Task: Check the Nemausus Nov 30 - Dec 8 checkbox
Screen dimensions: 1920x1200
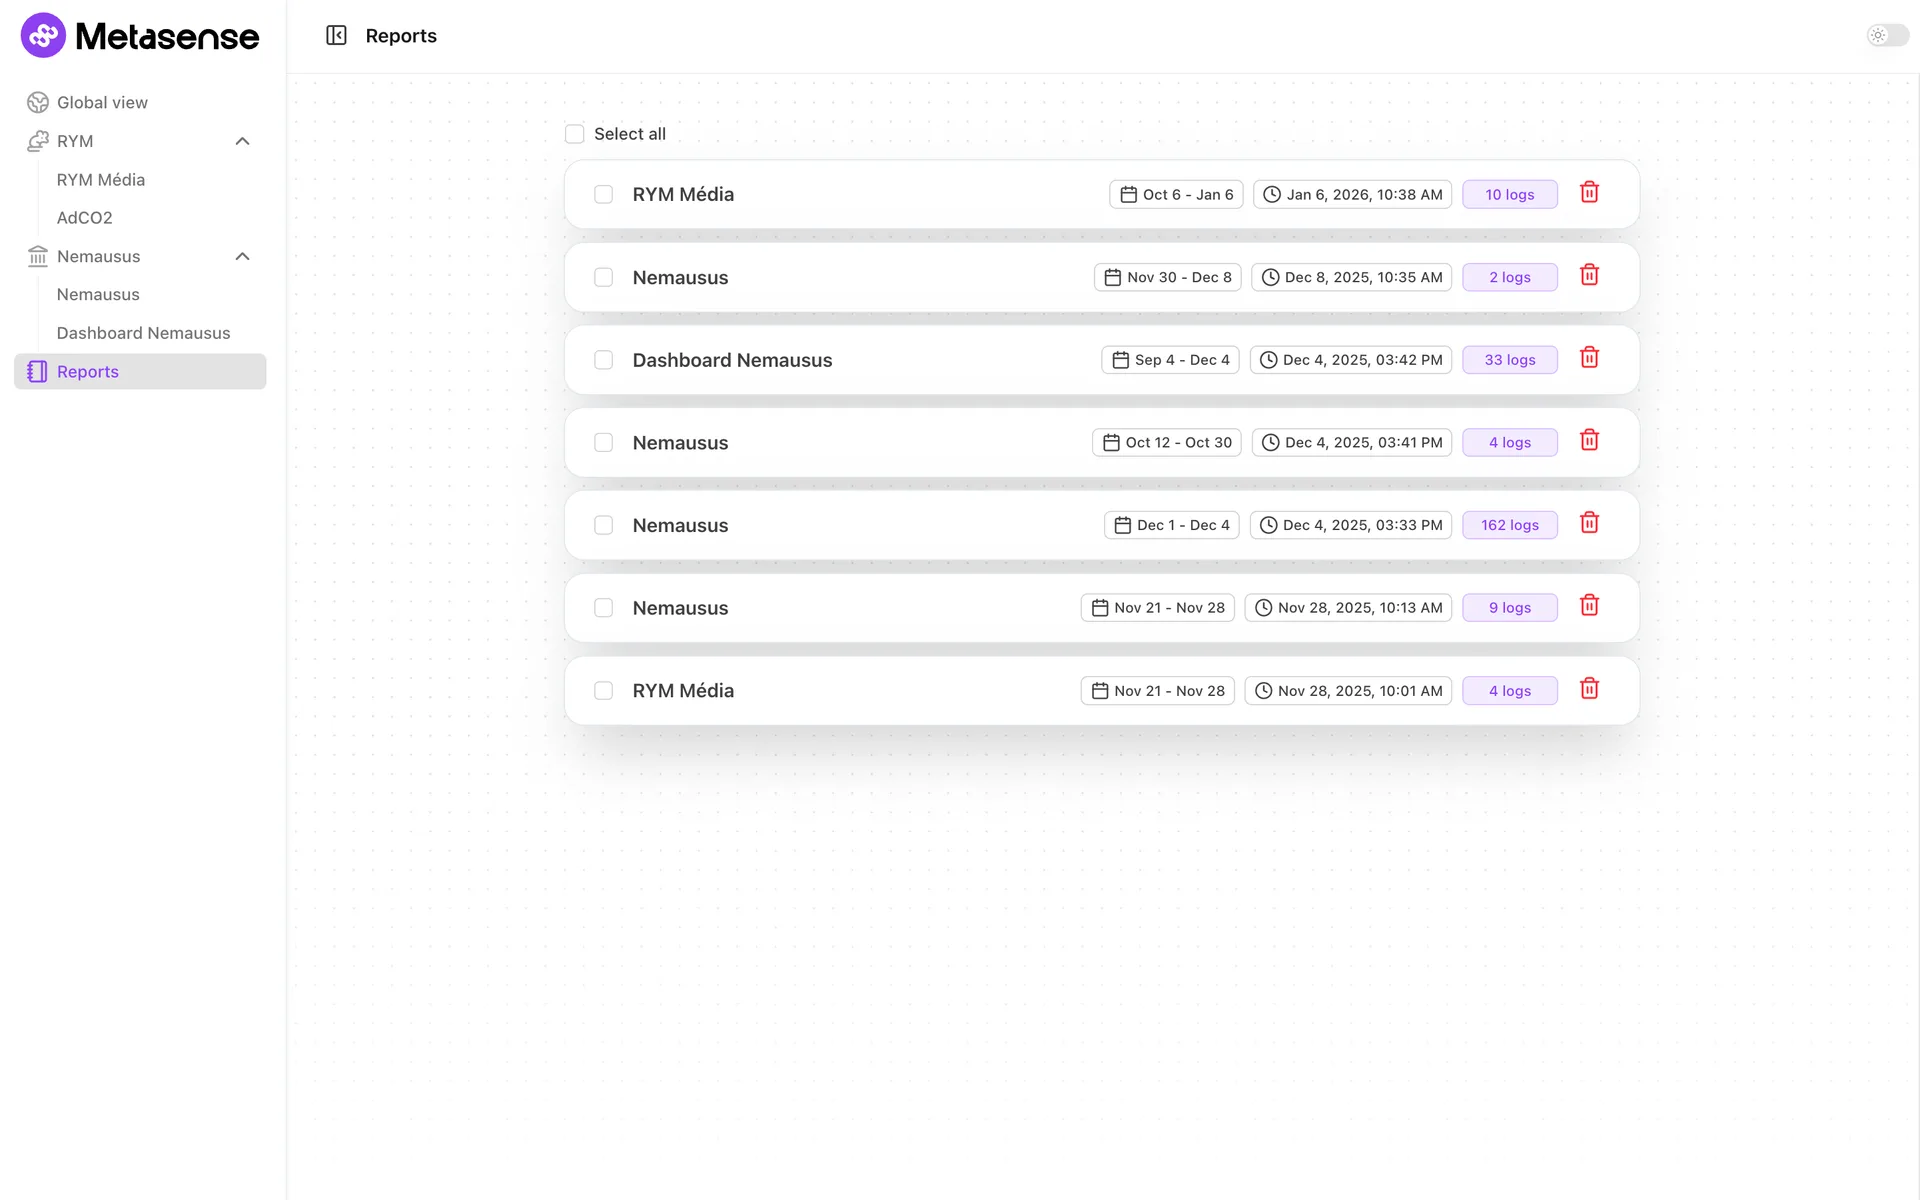Action: [x=604, y=278]
